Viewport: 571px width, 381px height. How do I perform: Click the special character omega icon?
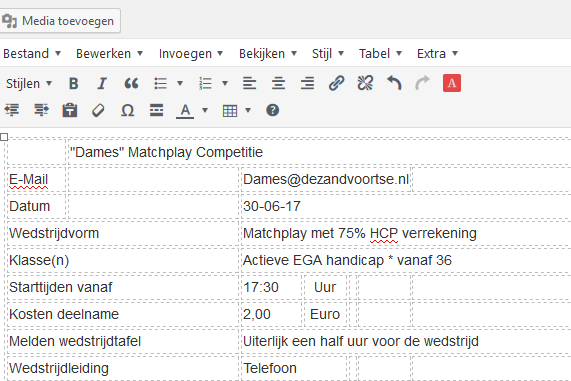point(127,110)
